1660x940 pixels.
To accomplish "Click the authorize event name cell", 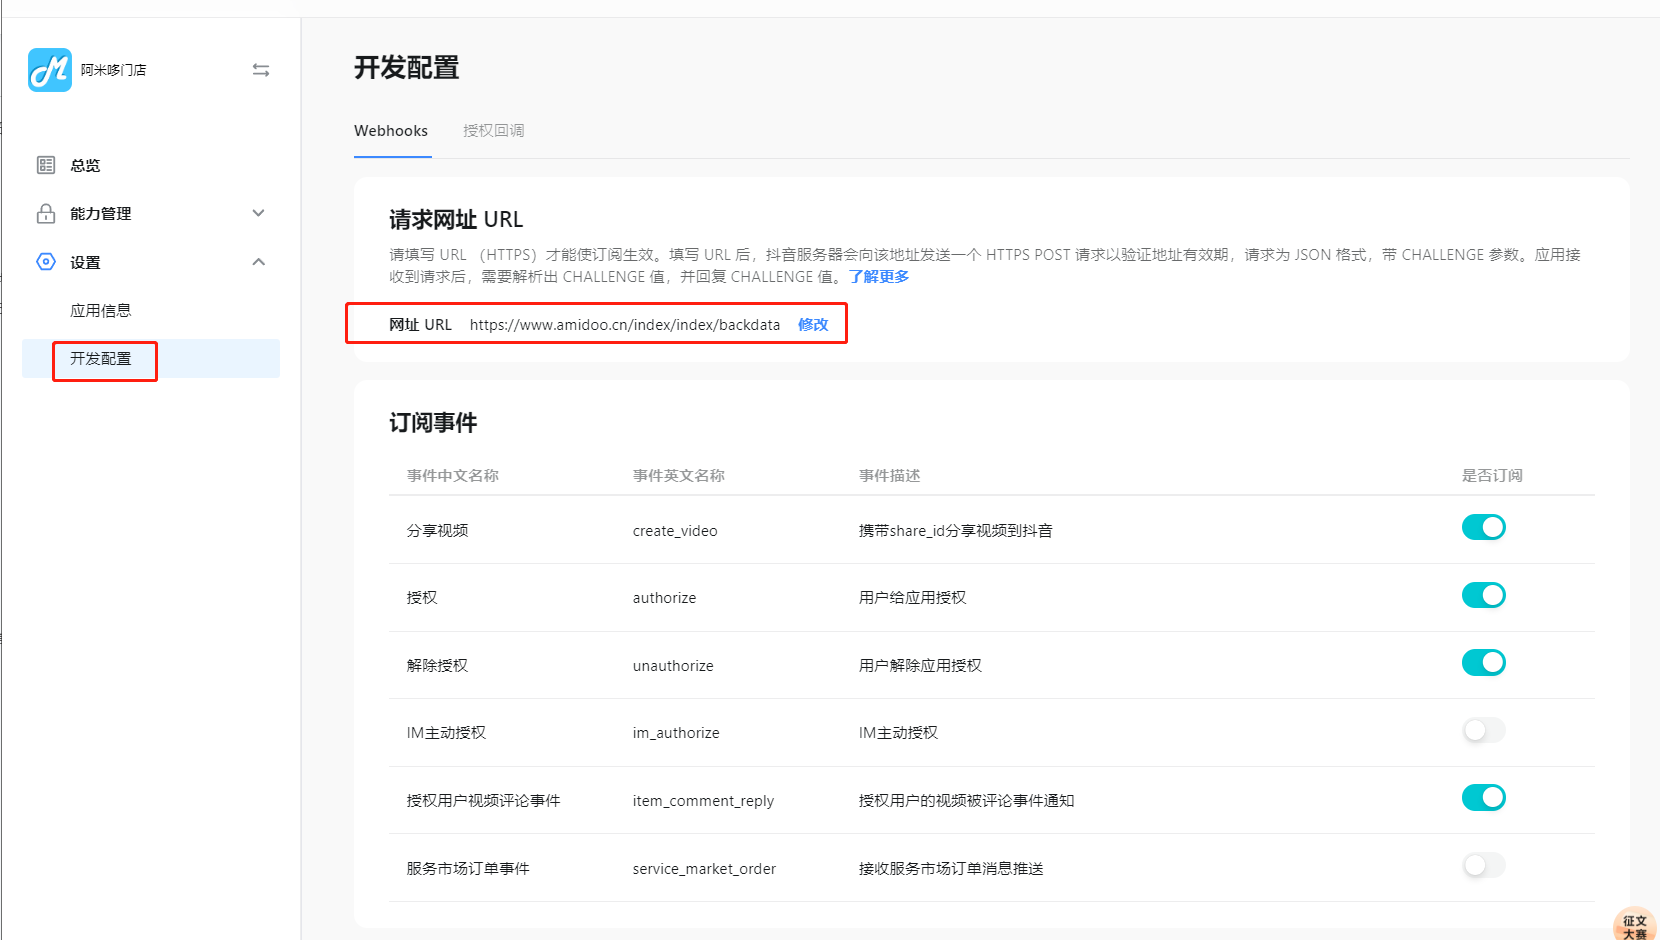I will pyautogui.click(x=665, y=598).
